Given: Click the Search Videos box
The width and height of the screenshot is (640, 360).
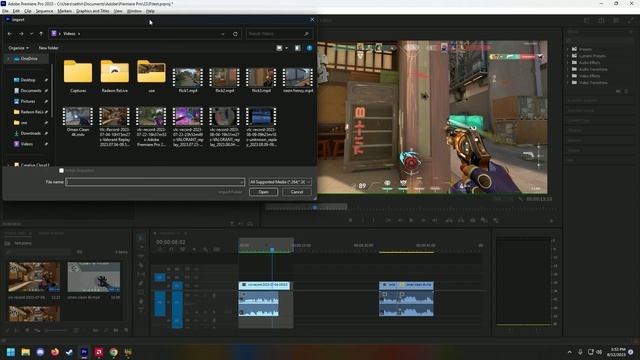Looking at the screenshot, I should pyautogui.click(x=278, y=34).
